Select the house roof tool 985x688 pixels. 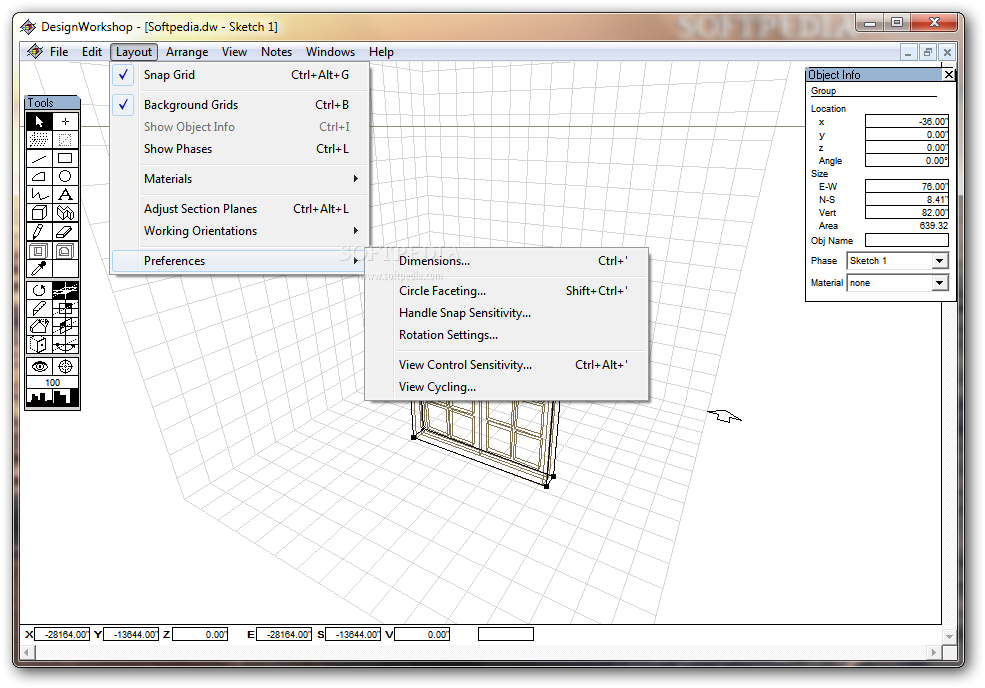[x=39, y=326]
